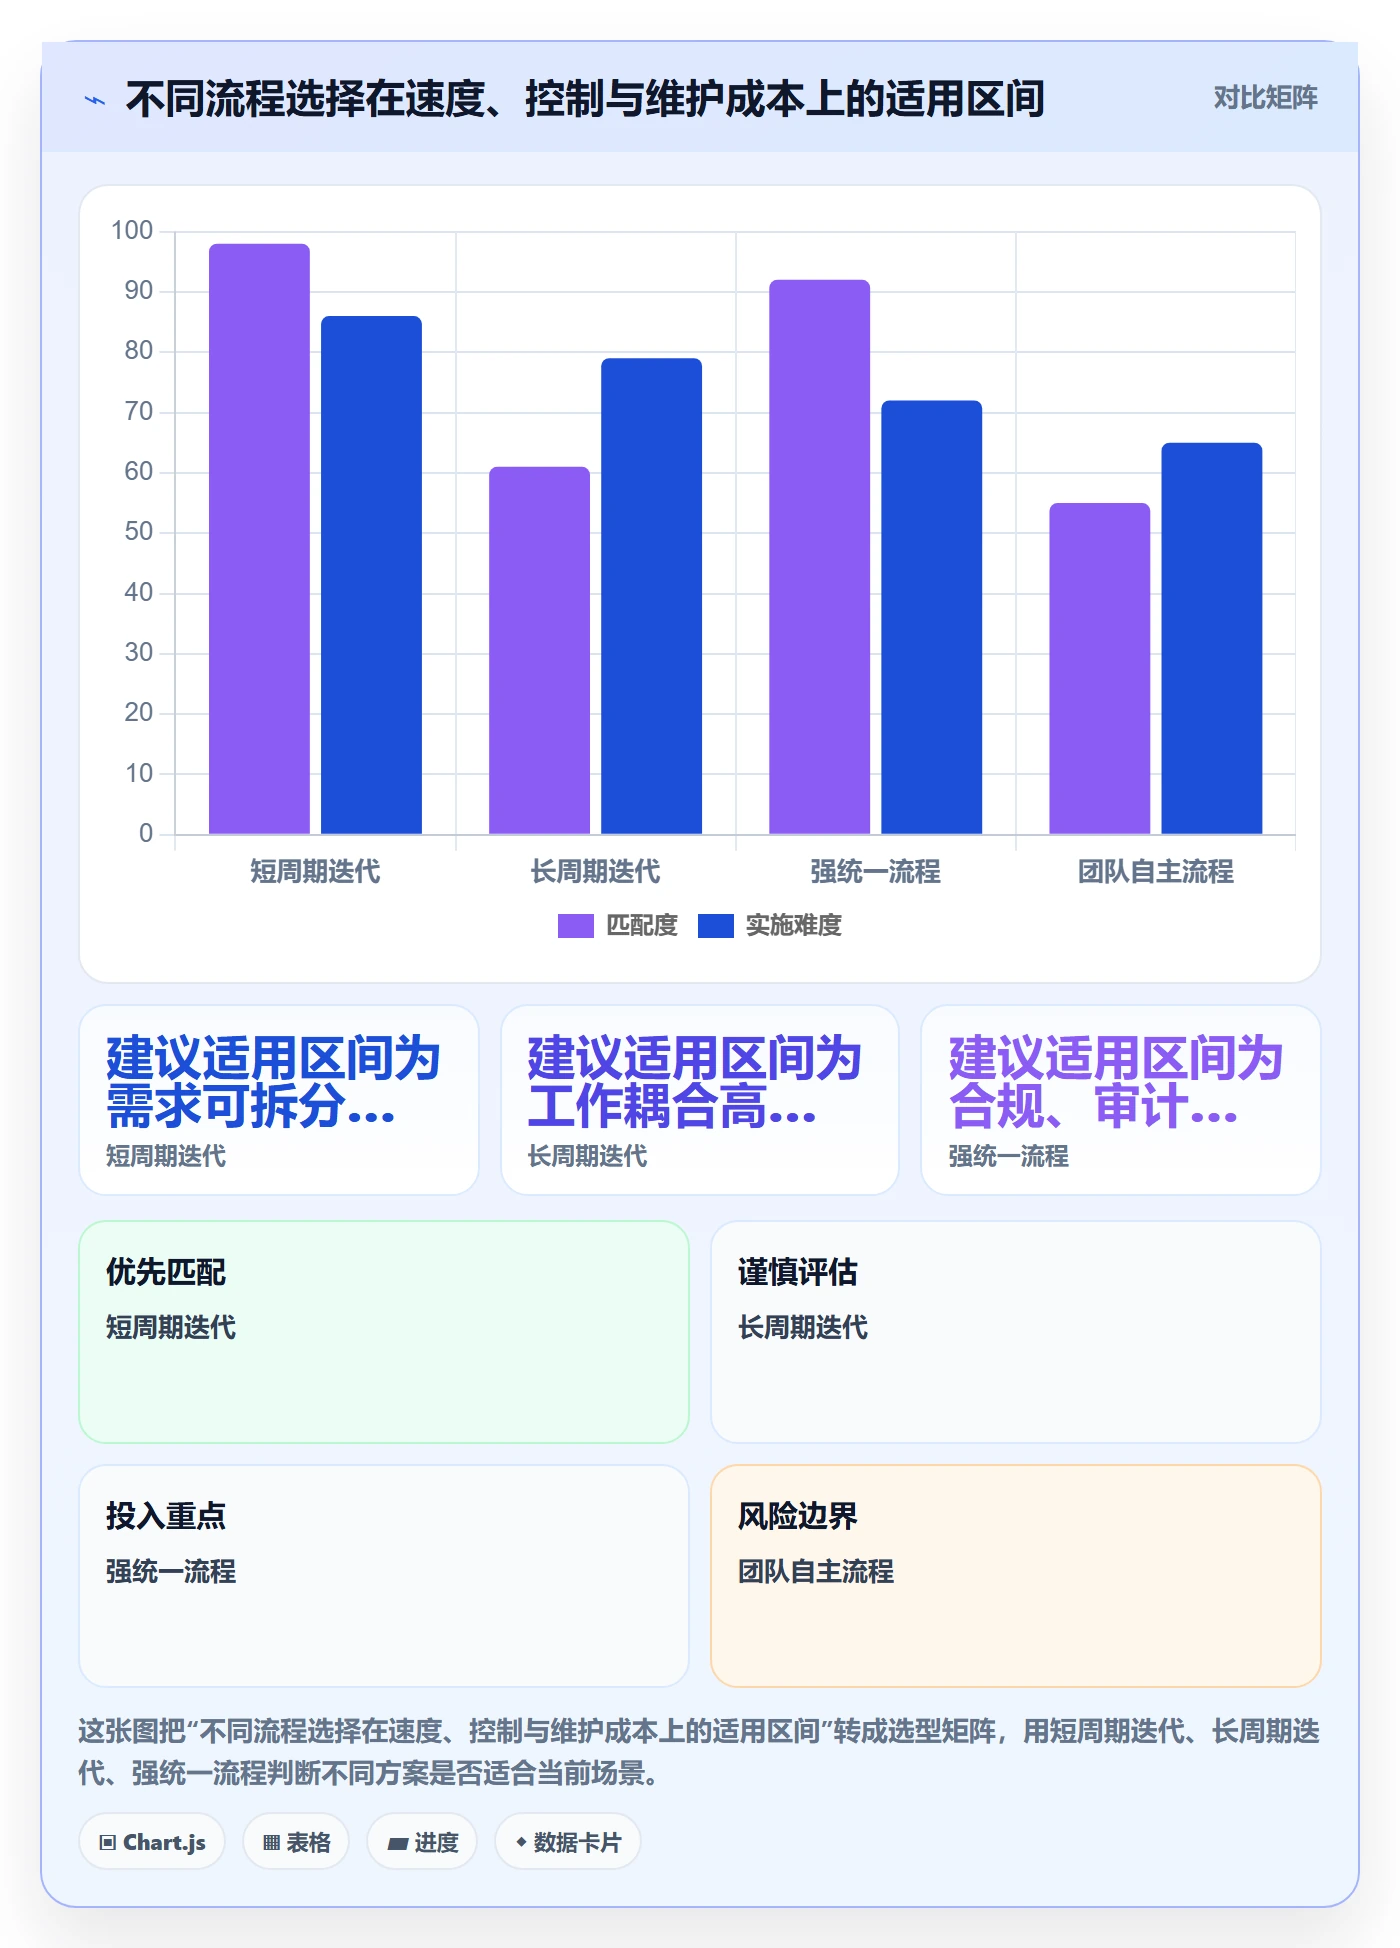Select the 谨慎评估 matrix card
This screenshot has height=1948, width=1400.
tap(1016, 1332)
